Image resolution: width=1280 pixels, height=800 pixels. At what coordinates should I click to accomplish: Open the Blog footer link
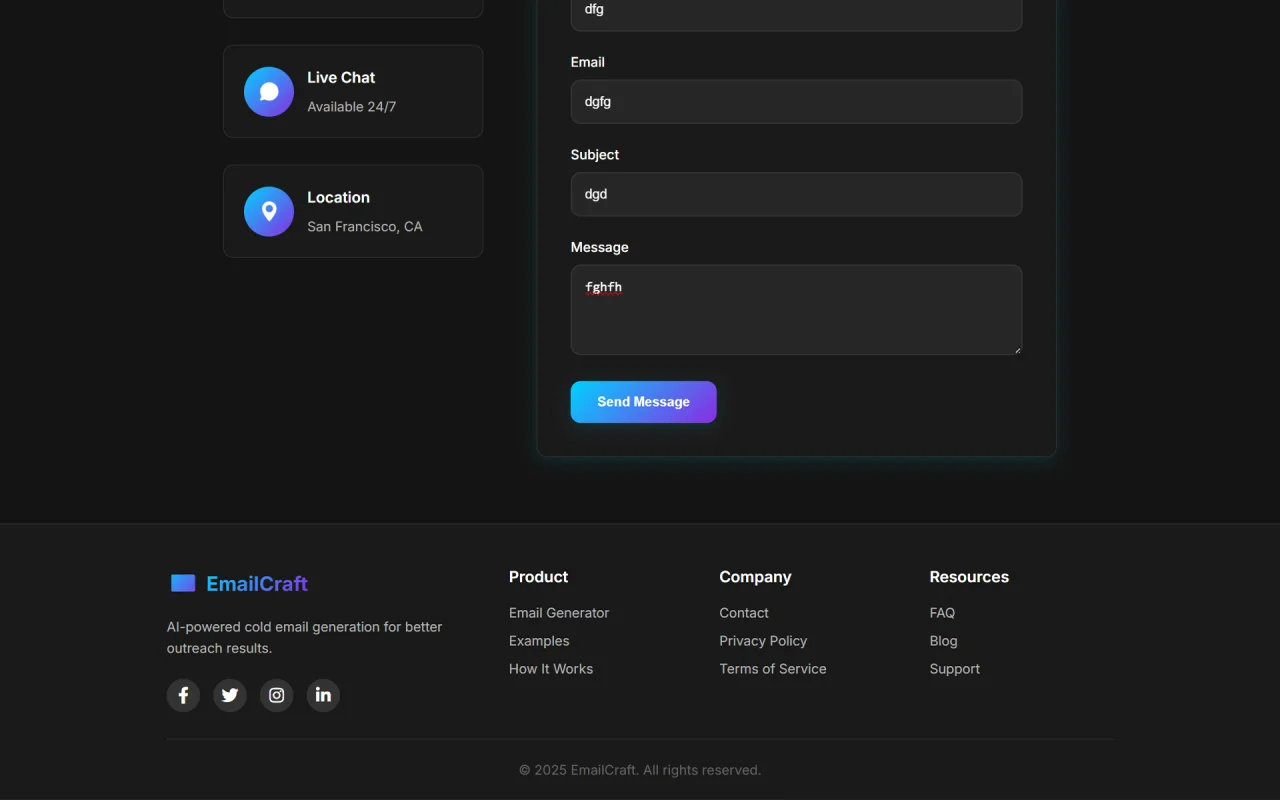coord(943,641)
